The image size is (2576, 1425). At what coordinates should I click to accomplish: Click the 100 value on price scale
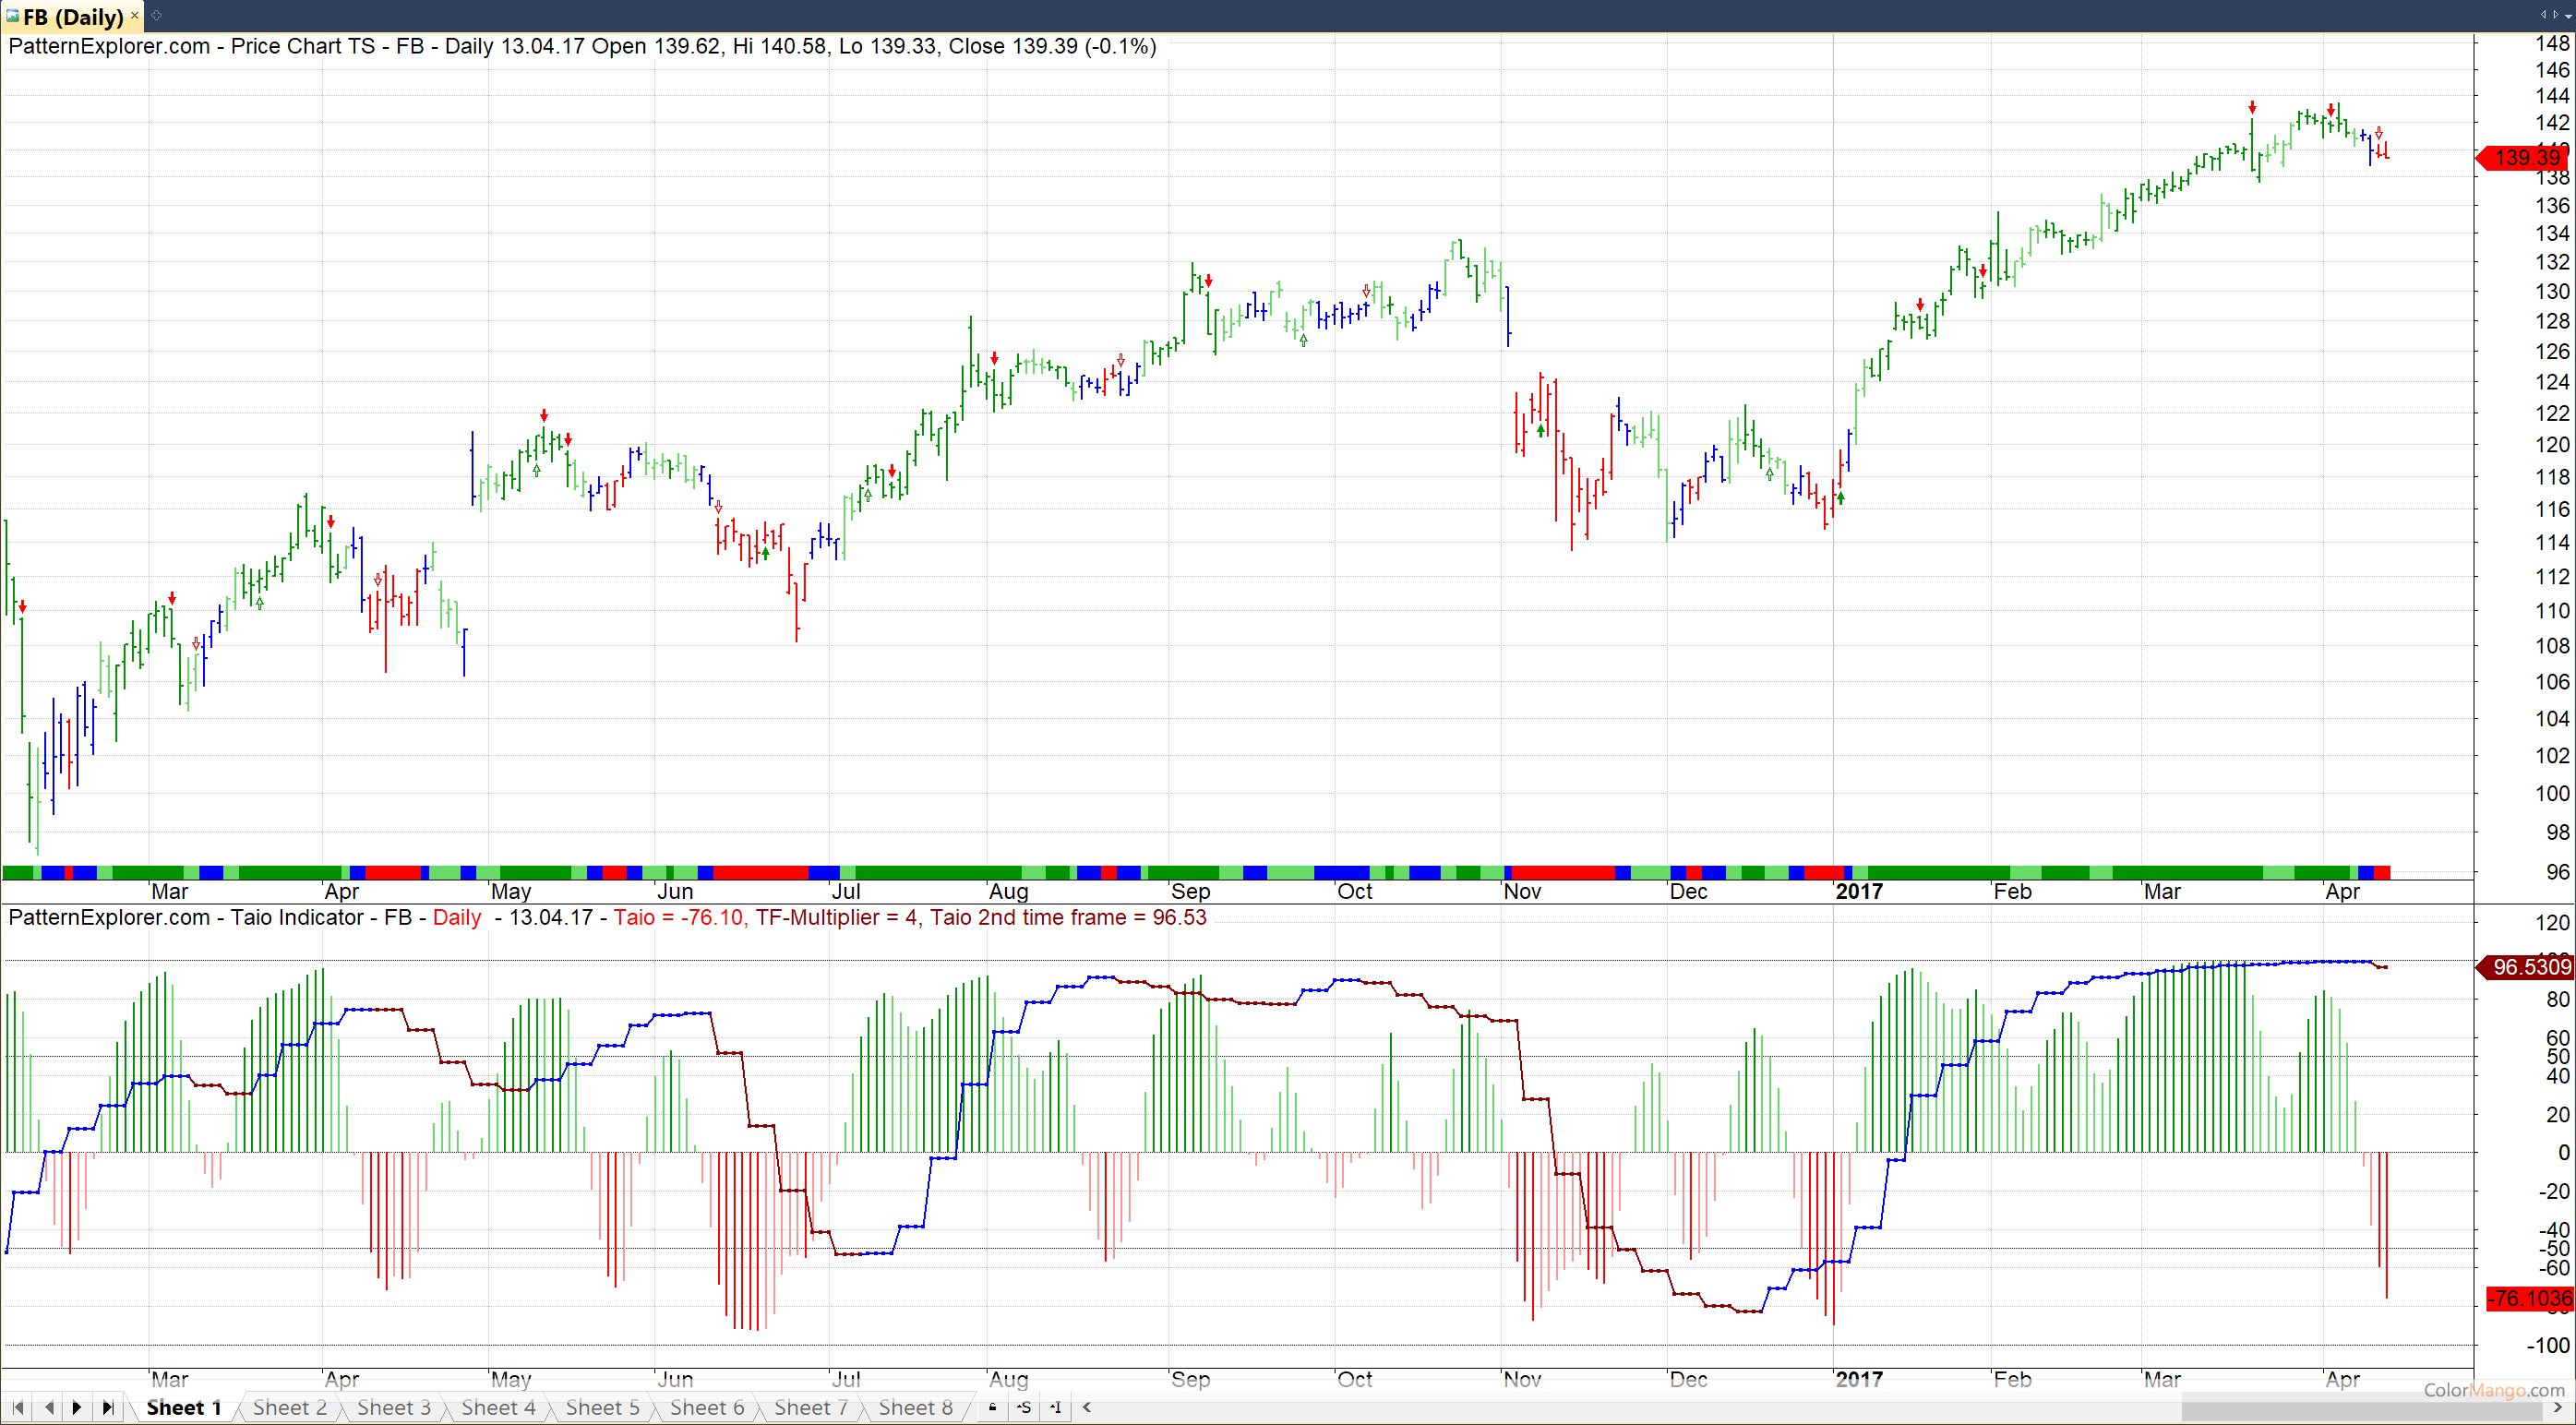(2552, 793)
